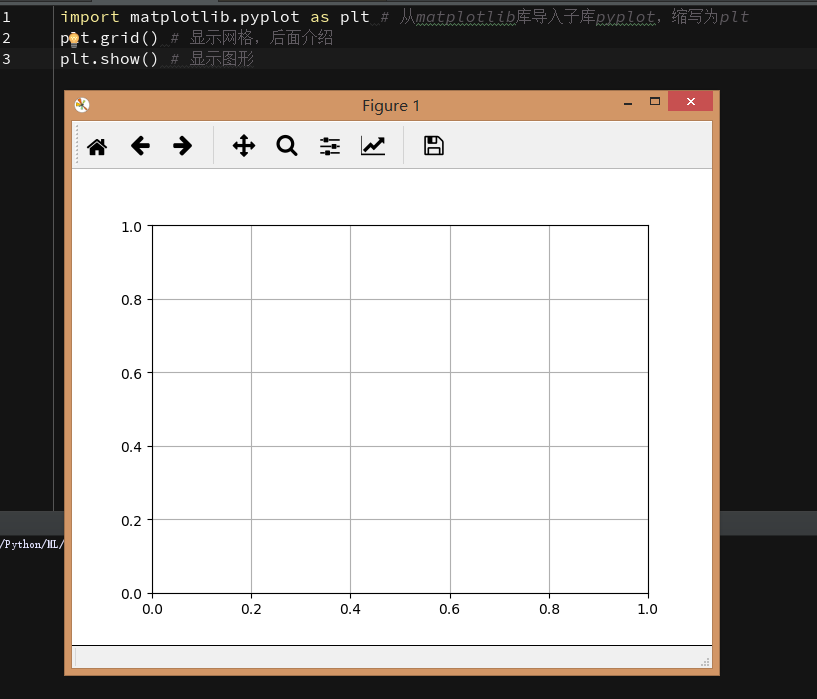This screenshot has width=817, height=699.
Task: Open the Edit axis curve parameters icon
Action: pos(373,146)
